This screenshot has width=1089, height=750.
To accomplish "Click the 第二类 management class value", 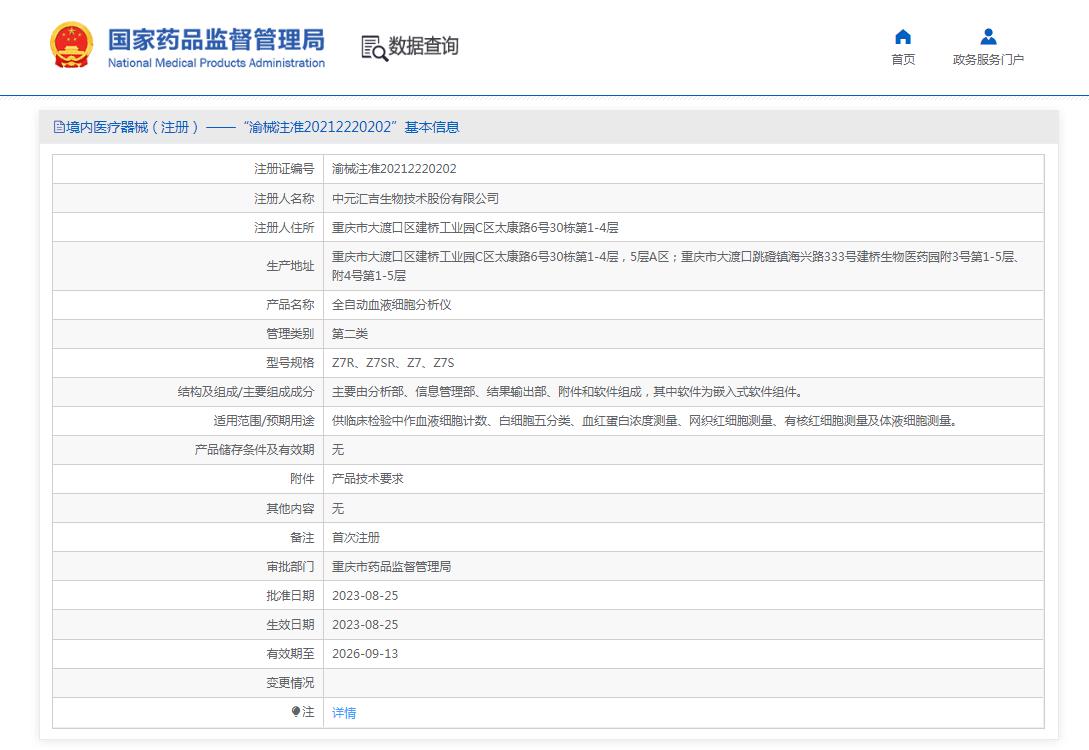I will click(350, 334).
